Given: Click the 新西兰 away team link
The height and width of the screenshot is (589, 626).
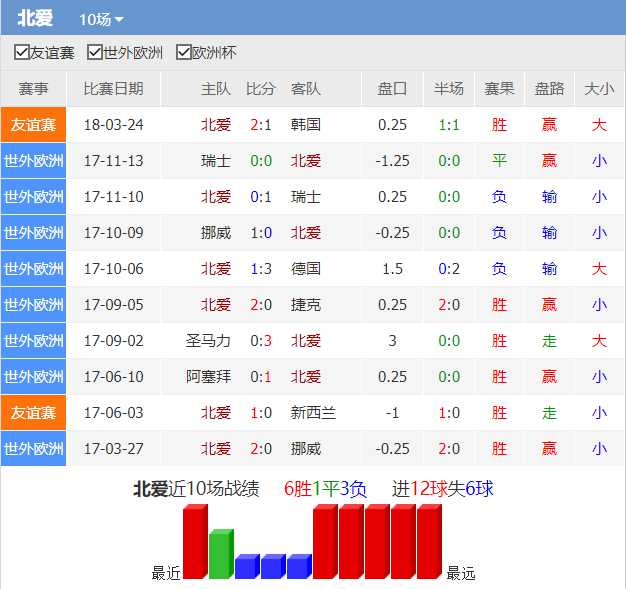Looking at the screenshot, I should click(313, 413).
